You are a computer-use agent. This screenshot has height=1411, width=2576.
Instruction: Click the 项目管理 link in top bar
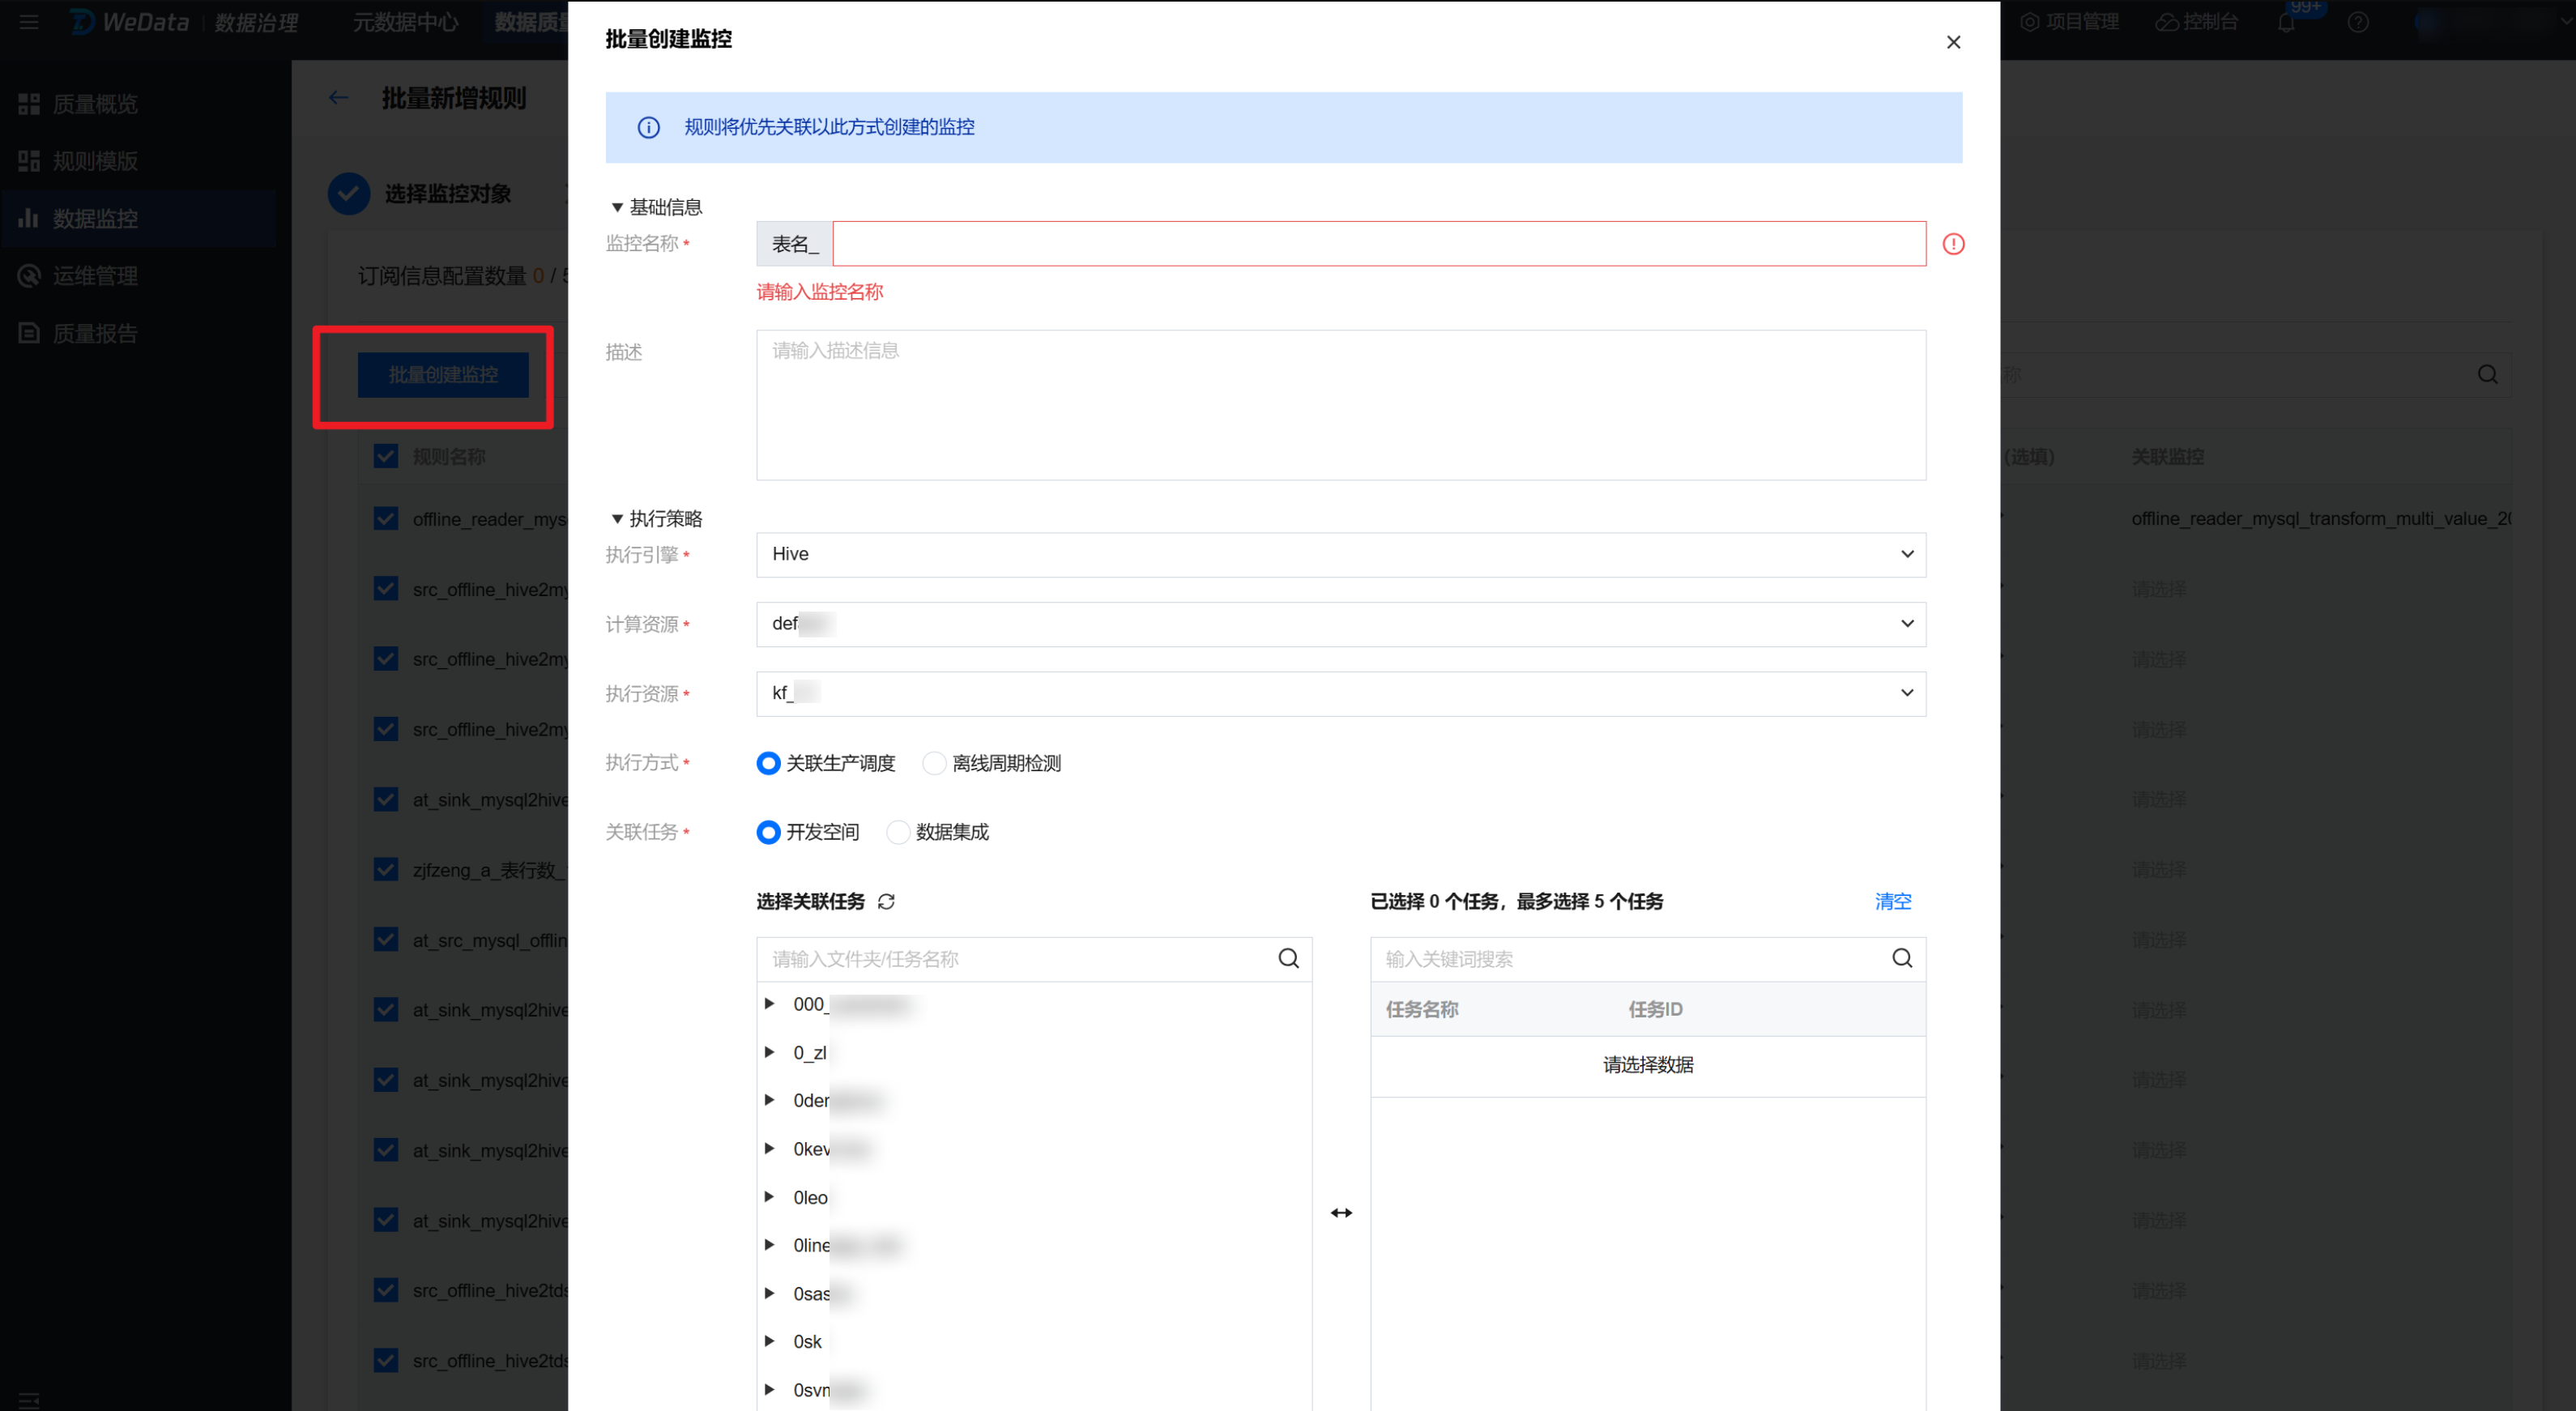(2082, 22)
